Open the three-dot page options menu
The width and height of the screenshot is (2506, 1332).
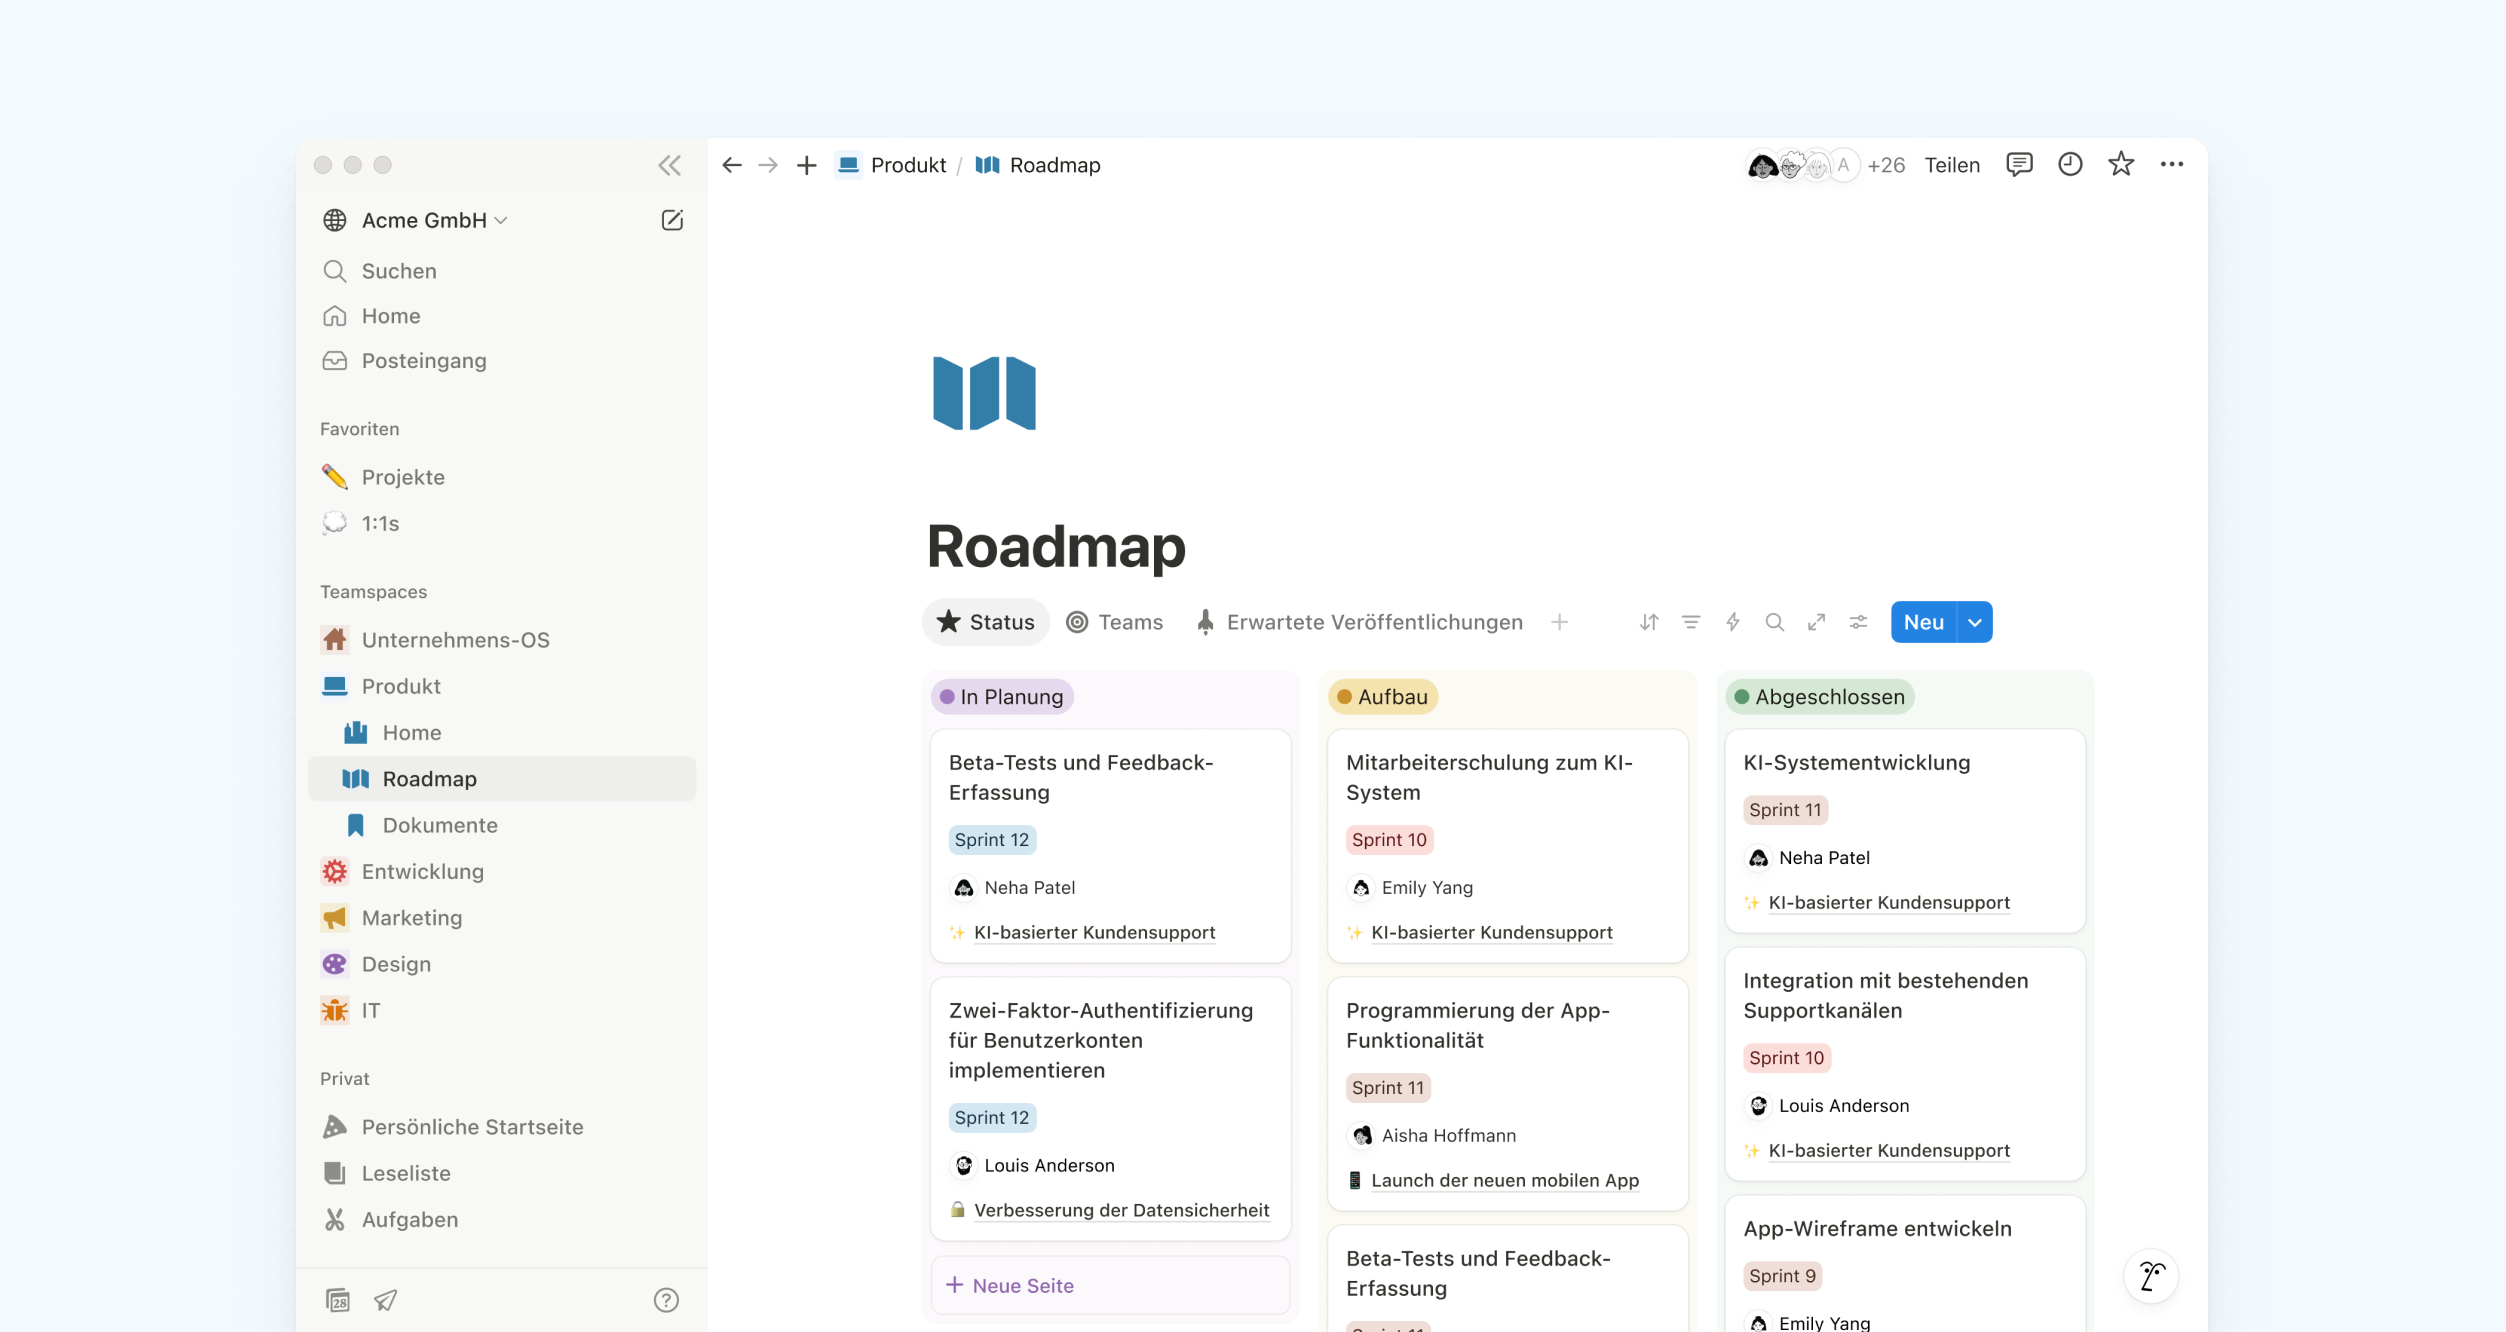[x=2172, y=165]
